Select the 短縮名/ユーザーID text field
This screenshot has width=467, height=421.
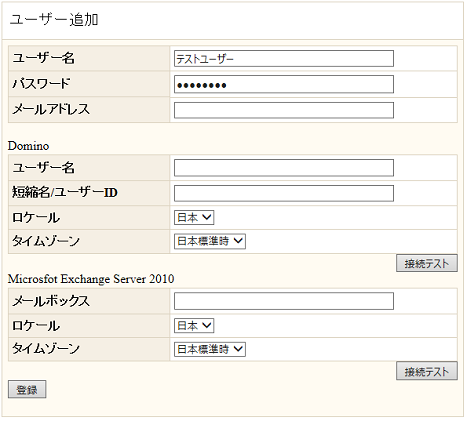click(x=284, y=193)
